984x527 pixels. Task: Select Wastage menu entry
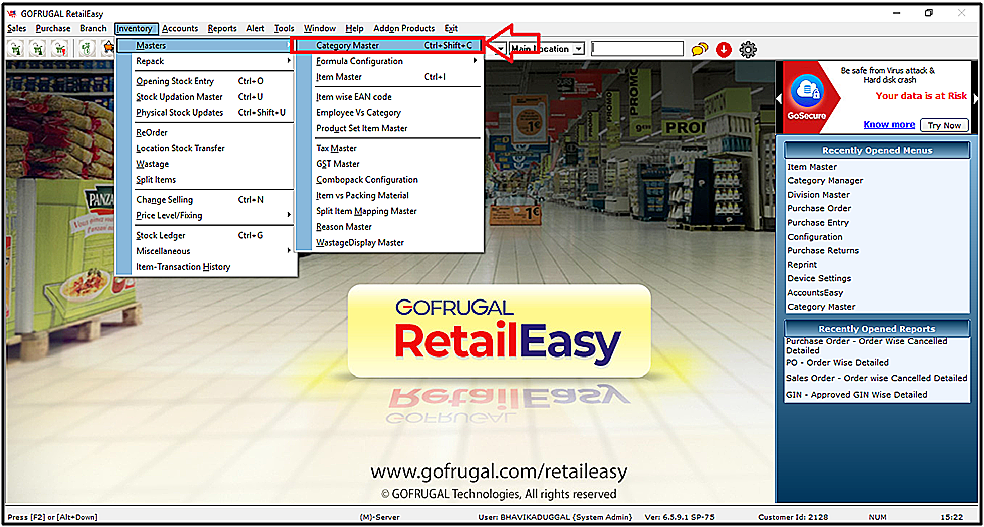coord(206,164)
